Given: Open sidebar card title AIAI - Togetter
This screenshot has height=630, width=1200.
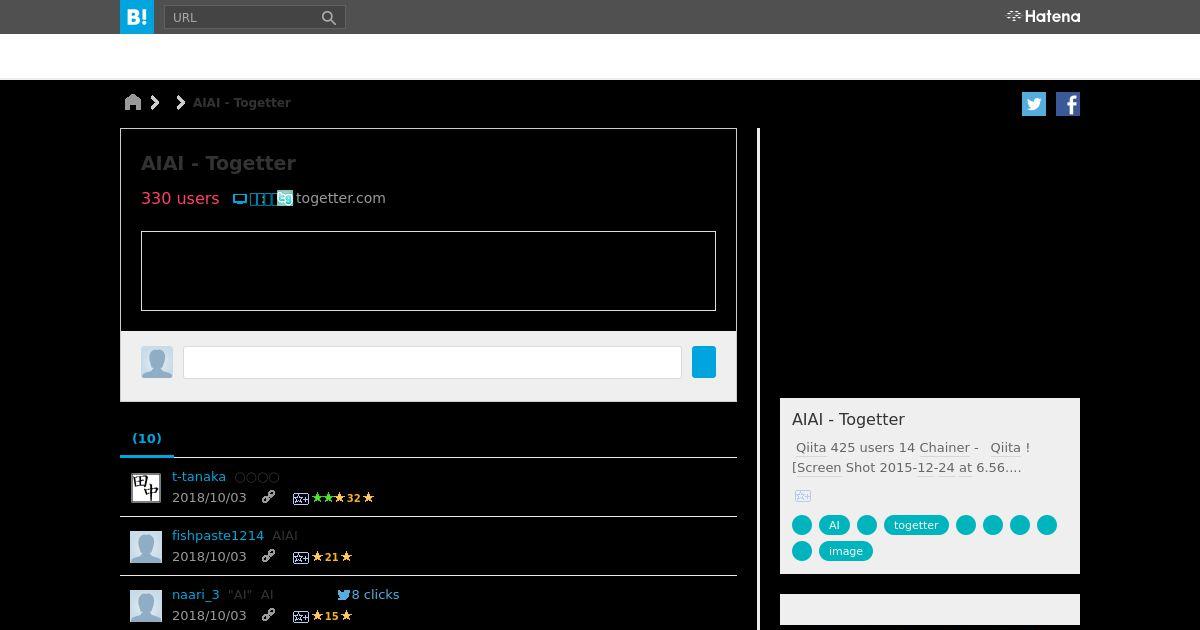Looking at the screenshot, I should (x=848, y=420).
